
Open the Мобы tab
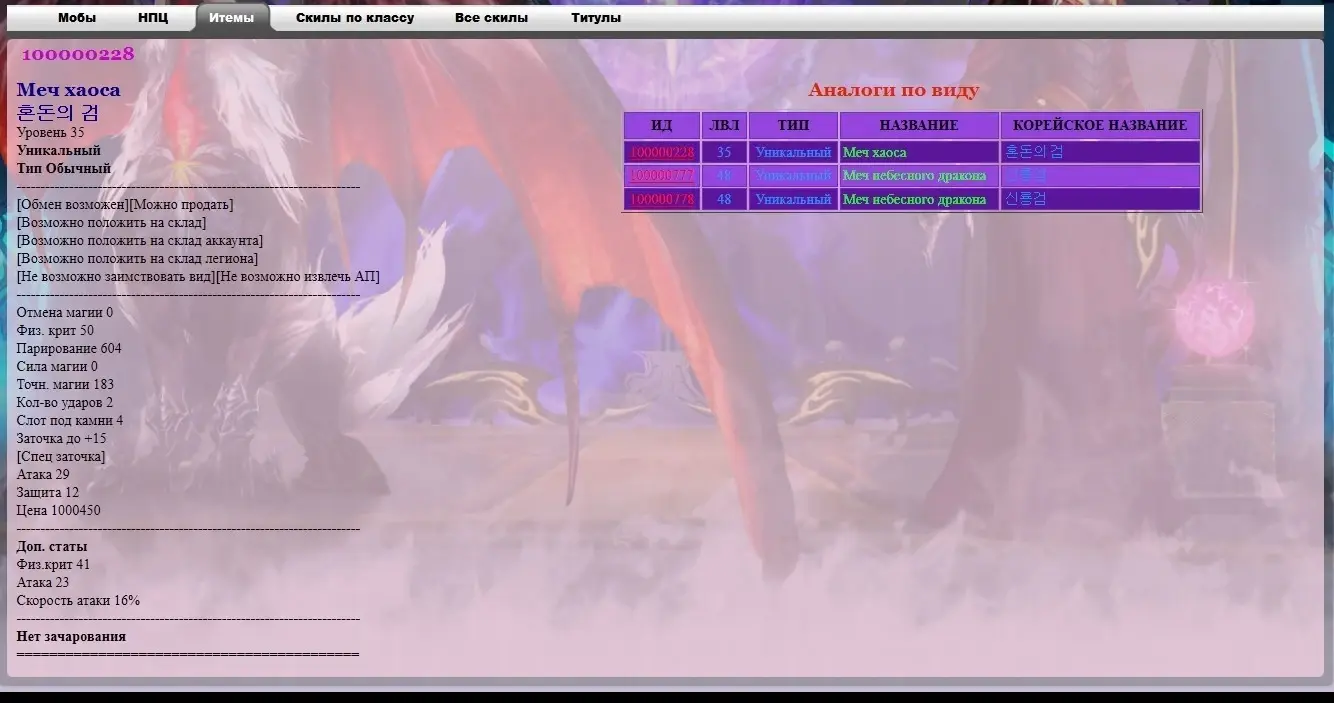click(77, 18)
